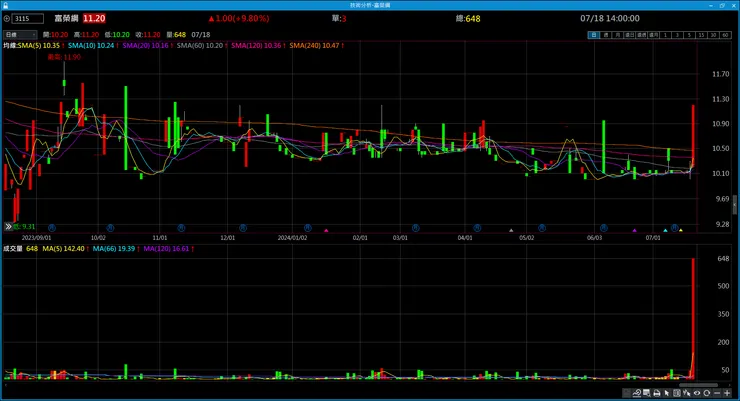Click the gray triangle event marker after 04/01
This screenshot has height=401, width=740.
(511, 230)
